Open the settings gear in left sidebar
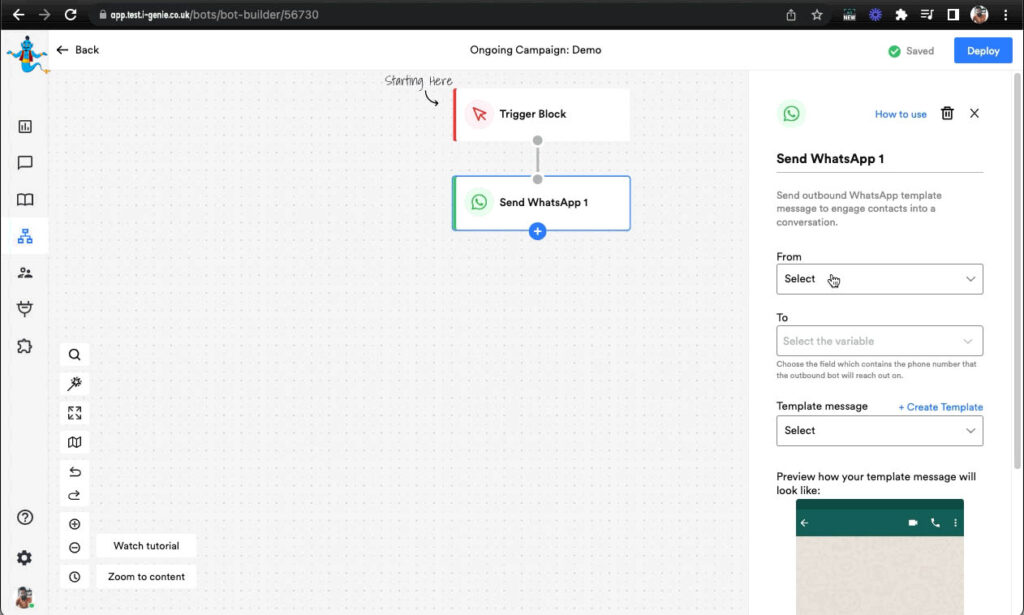The width and height of the screenshot is (1024, 615). (x=25, y=558)
